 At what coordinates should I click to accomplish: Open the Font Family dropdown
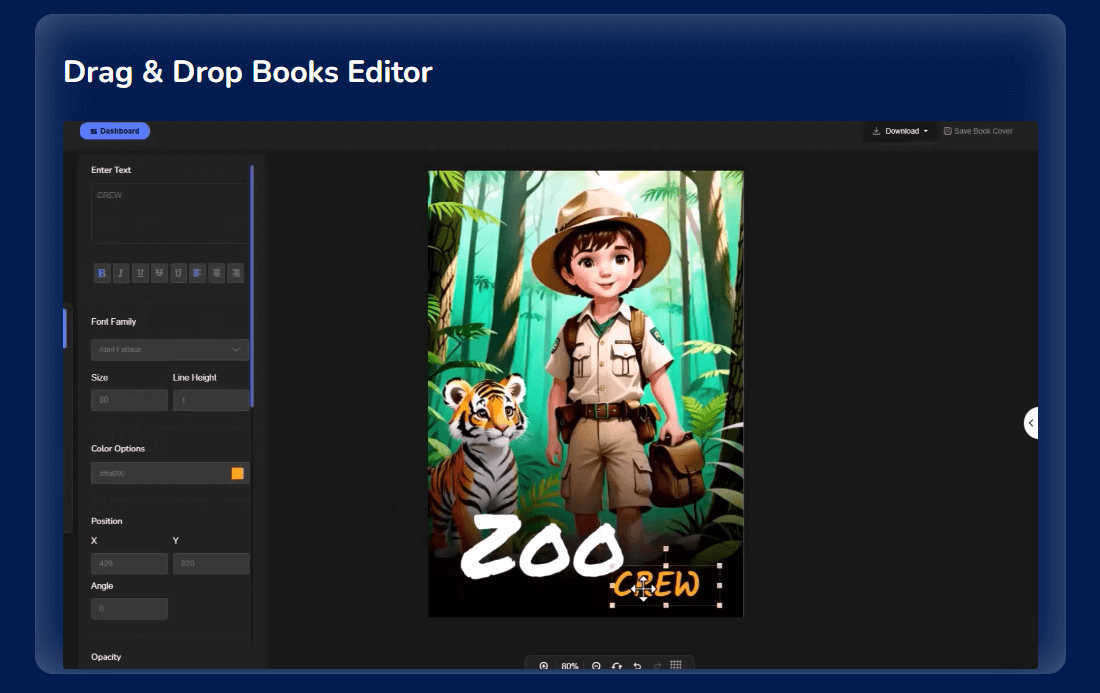coord(170,350)
